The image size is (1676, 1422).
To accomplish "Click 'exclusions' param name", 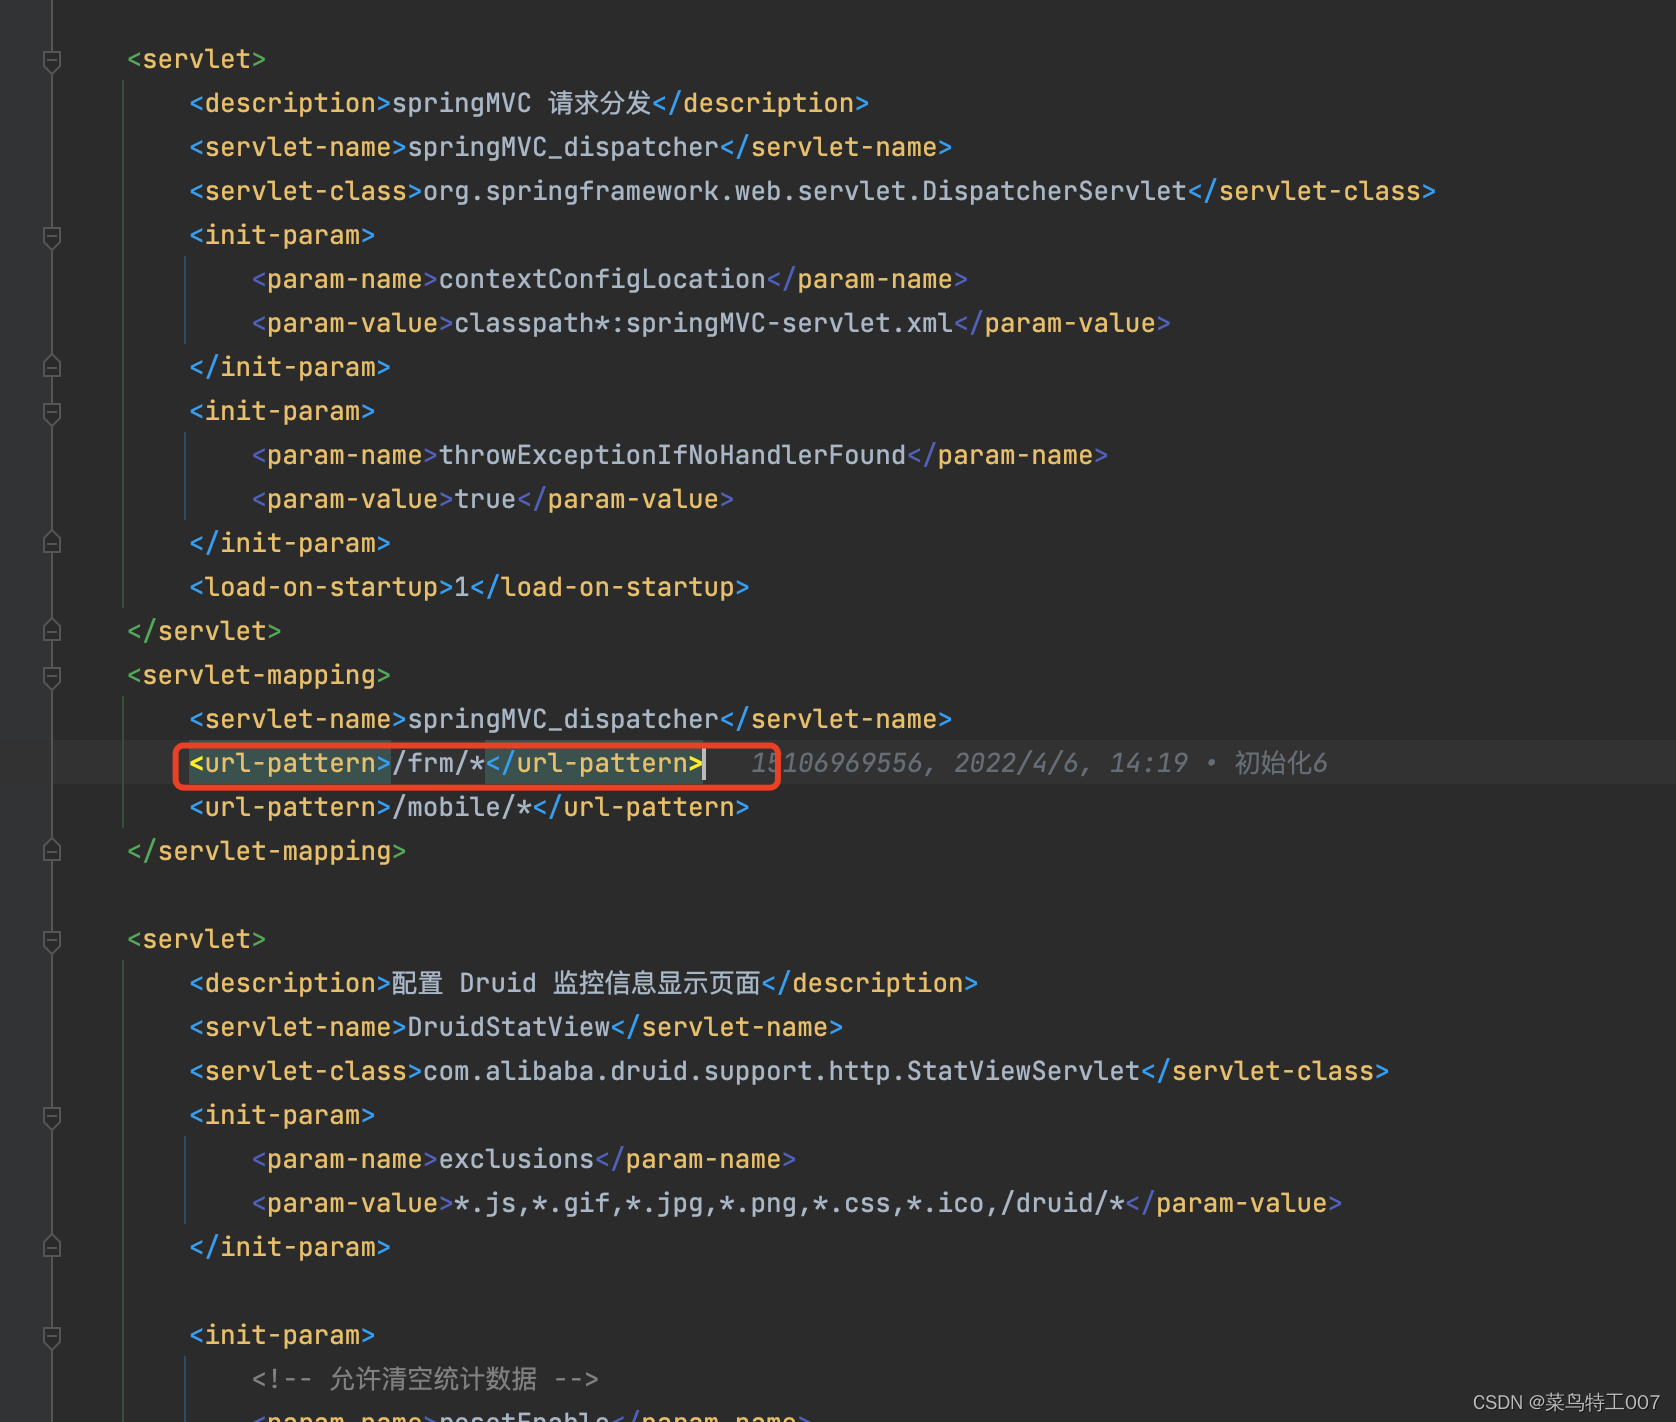I will (517, 1159).
